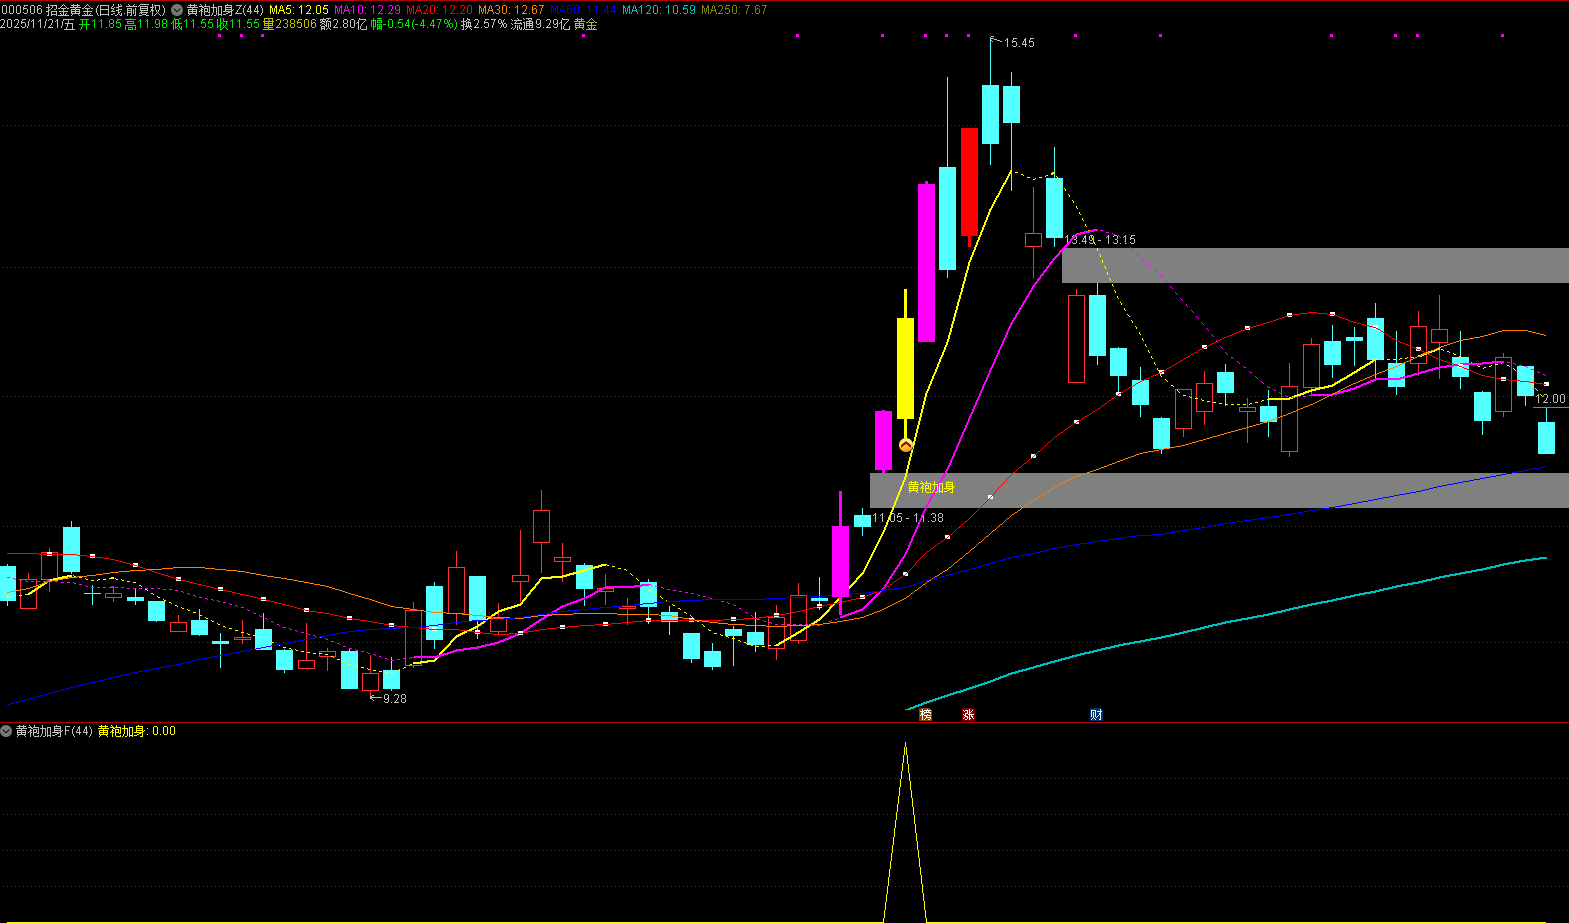1569x923 pixels.
Task: Expand the 黄袍加身Z(44) main indicator dropdown
Action: (177, 10)
